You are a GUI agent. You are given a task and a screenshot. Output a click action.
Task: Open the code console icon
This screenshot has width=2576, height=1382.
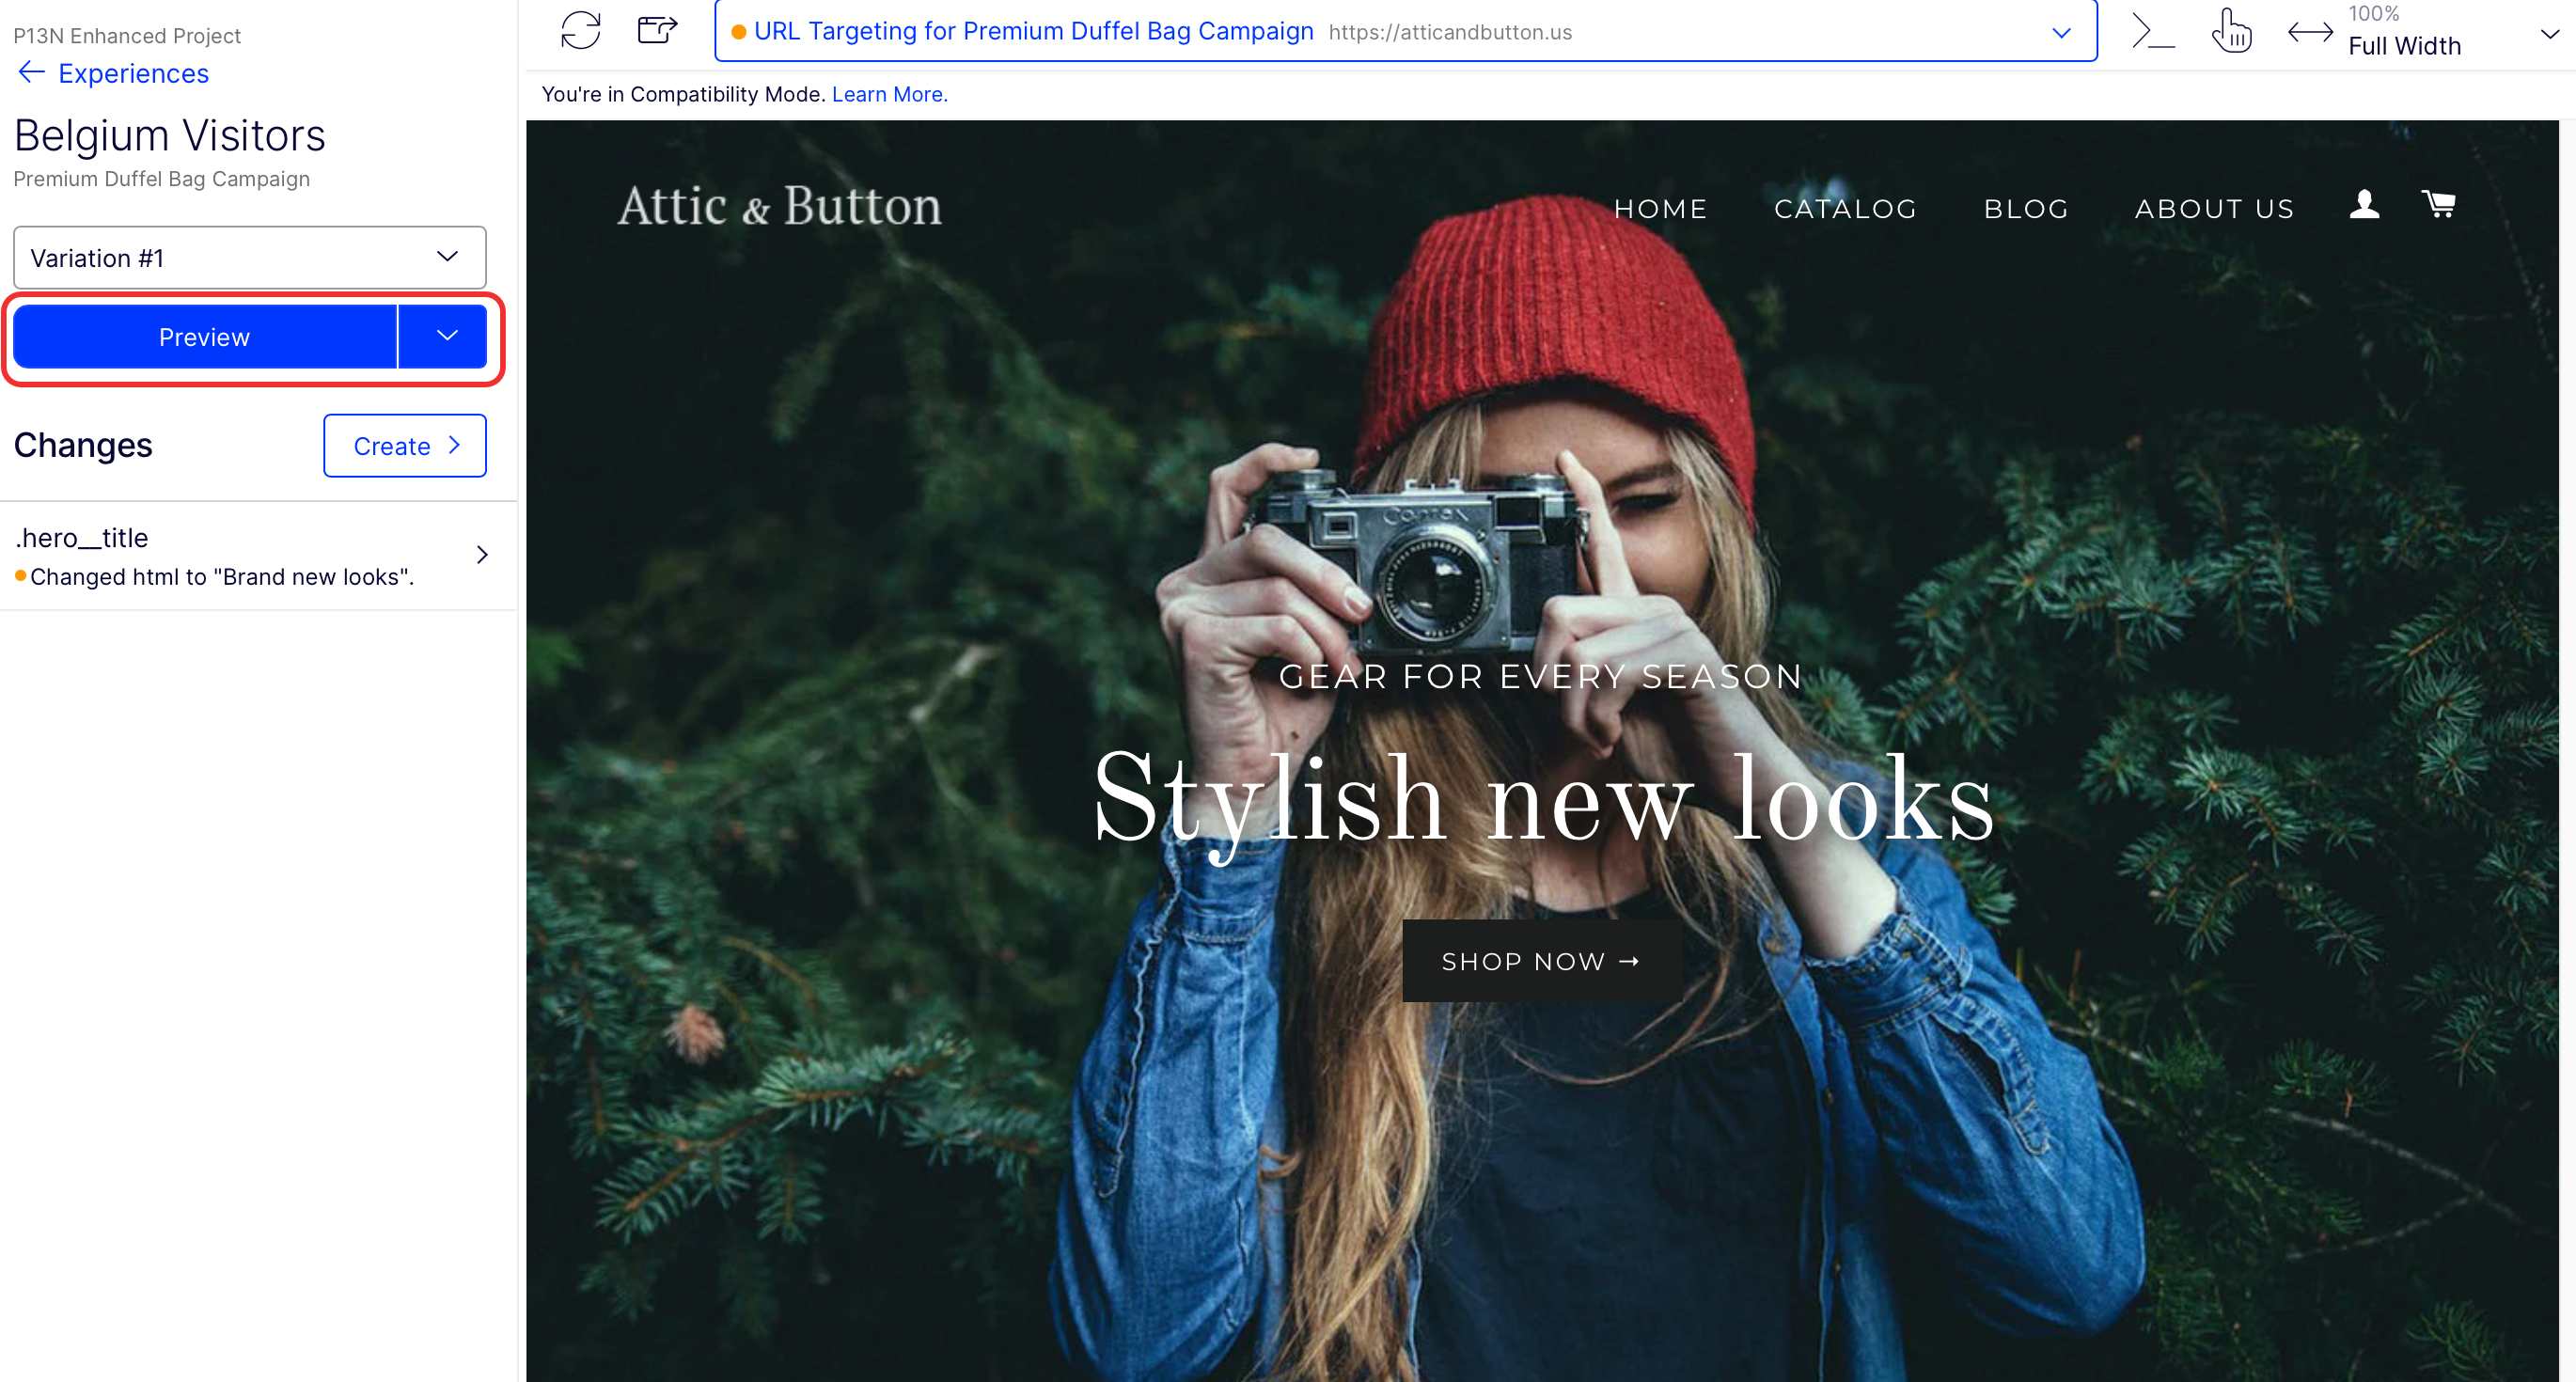[2152, 31]
